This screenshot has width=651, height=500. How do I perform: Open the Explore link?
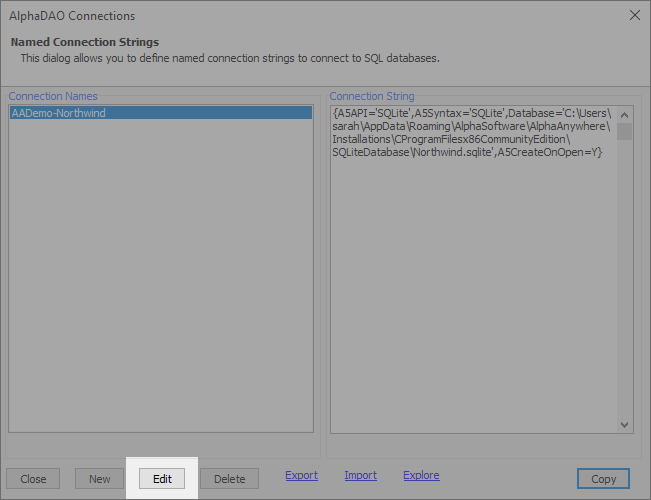click(x=421, y=475)
